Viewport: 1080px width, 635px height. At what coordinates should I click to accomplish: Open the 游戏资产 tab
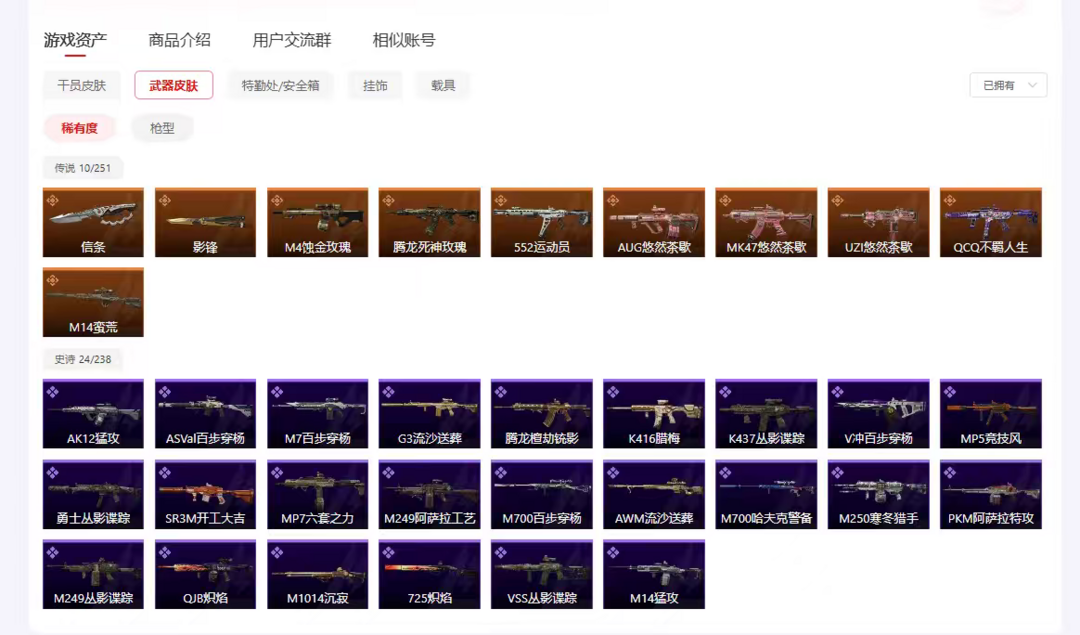pos(75,40)
